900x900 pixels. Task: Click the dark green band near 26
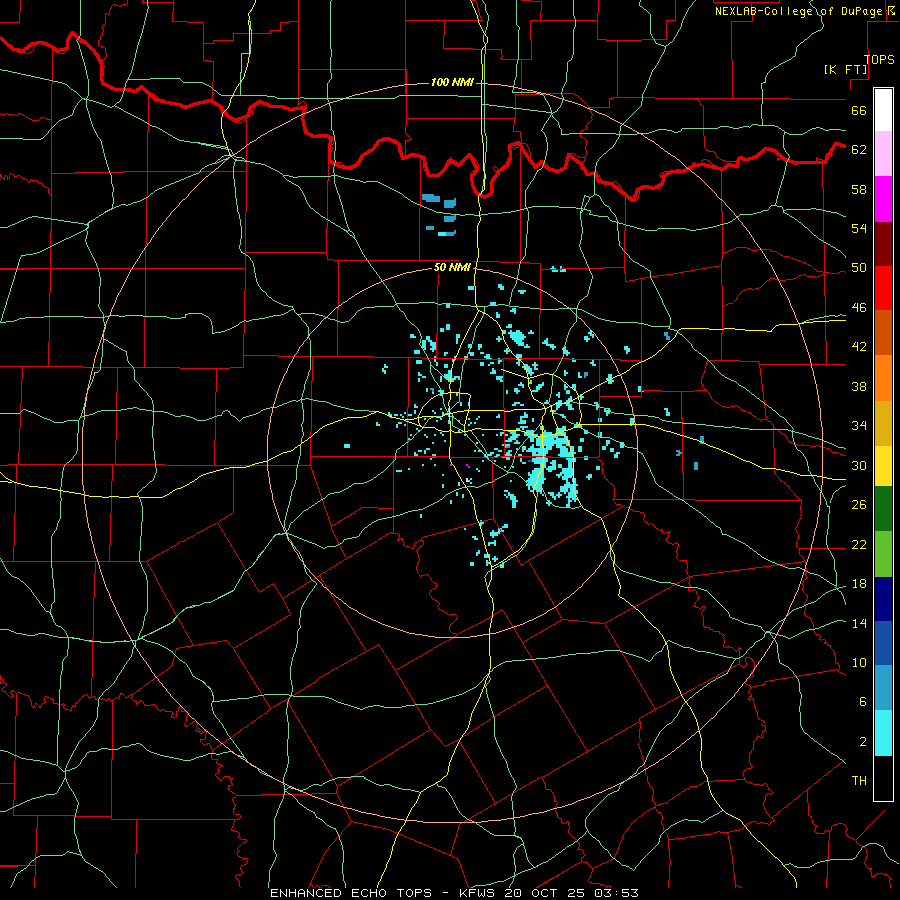pos(883,509)
